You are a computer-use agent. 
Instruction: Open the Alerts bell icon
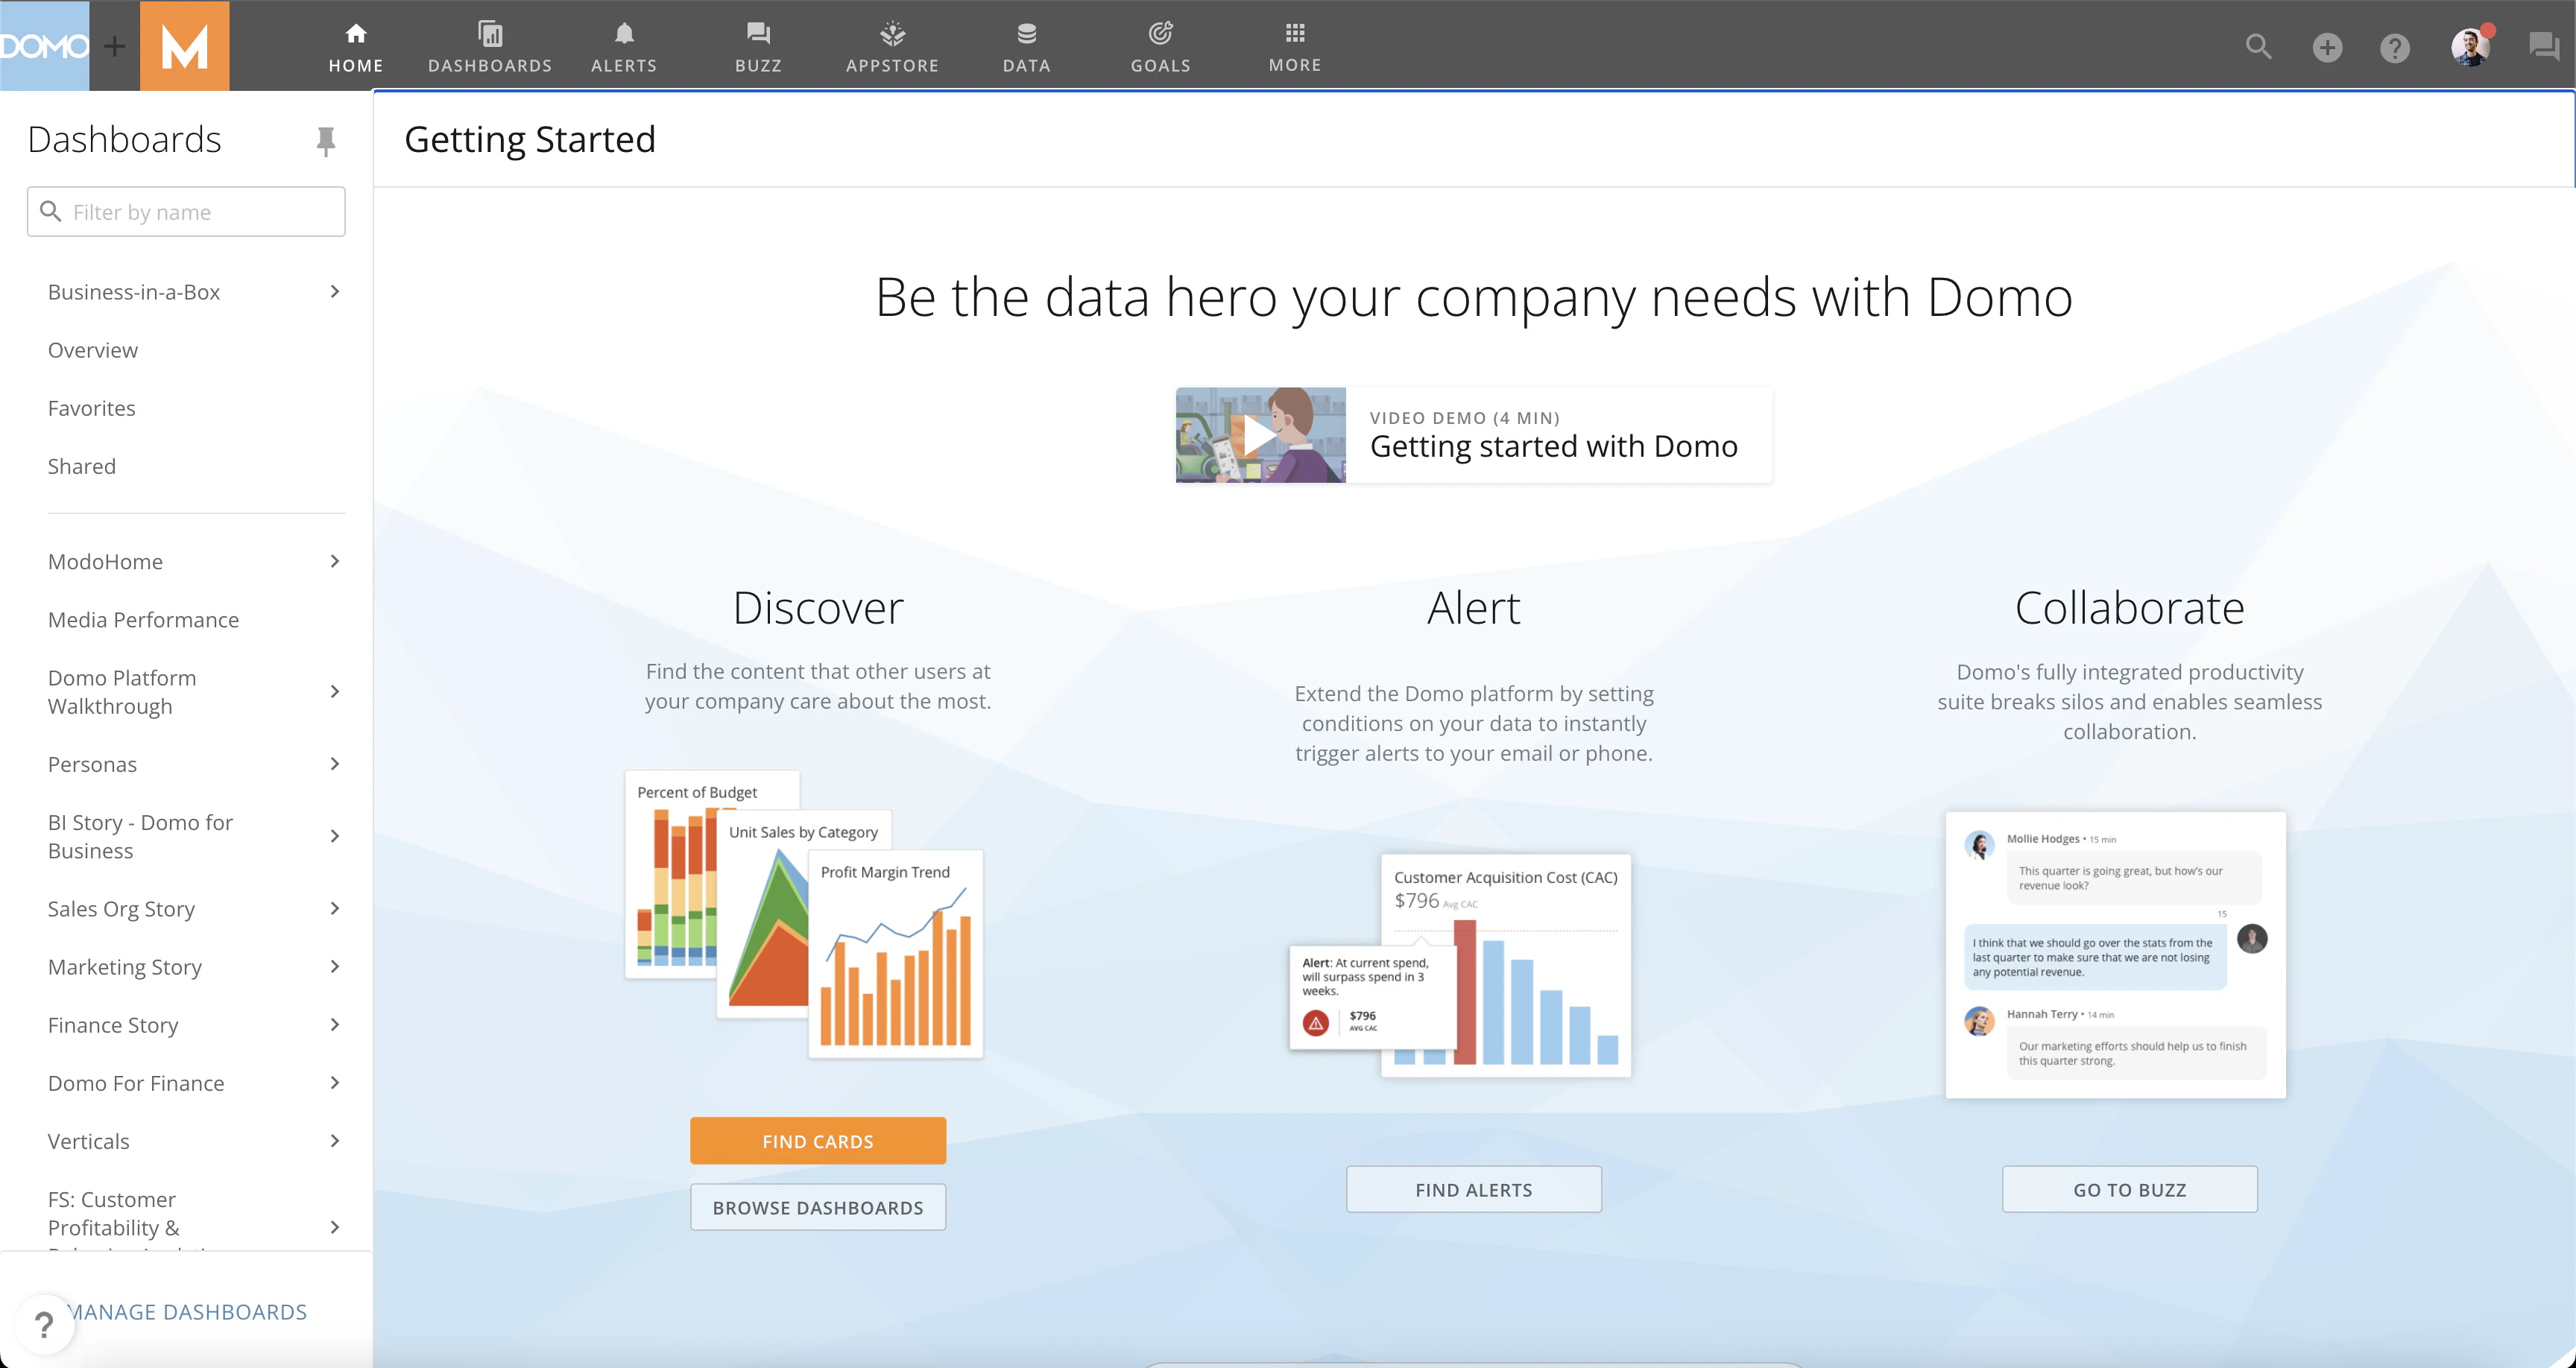tap(624, 34)
